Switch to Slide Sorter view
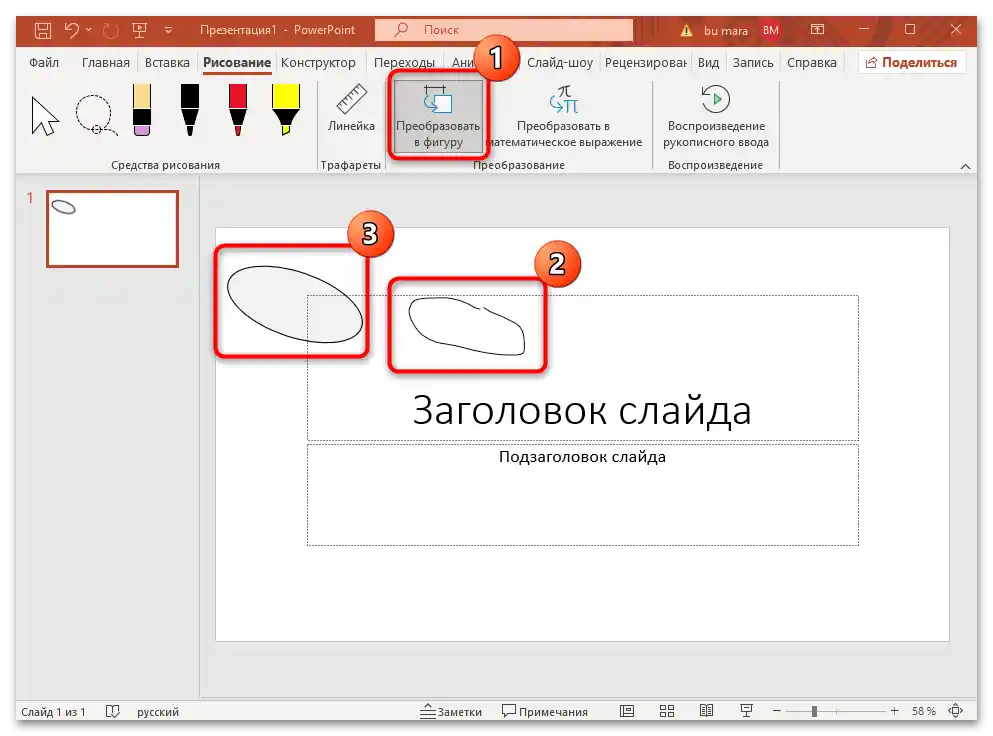The width and height of the screenshot is (993, 736). pyautogui.click(x=667, y=711)
